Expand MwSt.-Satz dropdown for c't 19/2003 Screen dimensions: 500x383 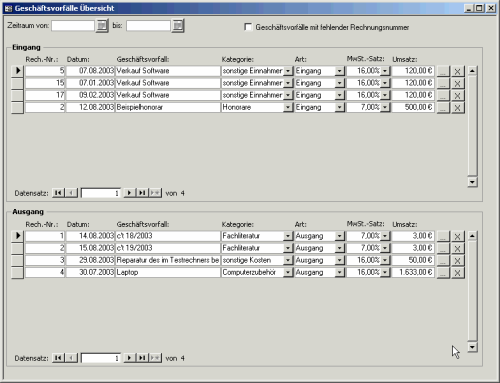385,248
